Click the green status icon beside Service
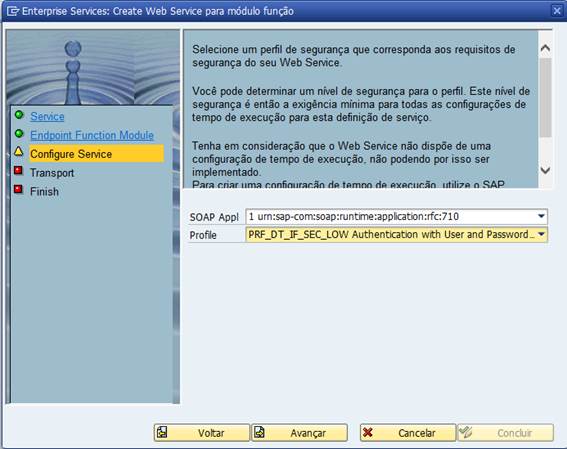 19,115
